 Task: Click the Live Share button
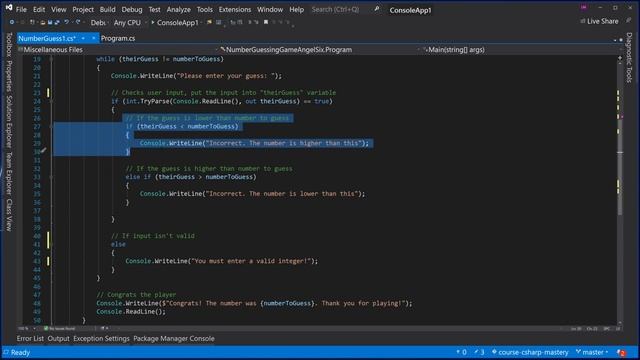point(599,21)
